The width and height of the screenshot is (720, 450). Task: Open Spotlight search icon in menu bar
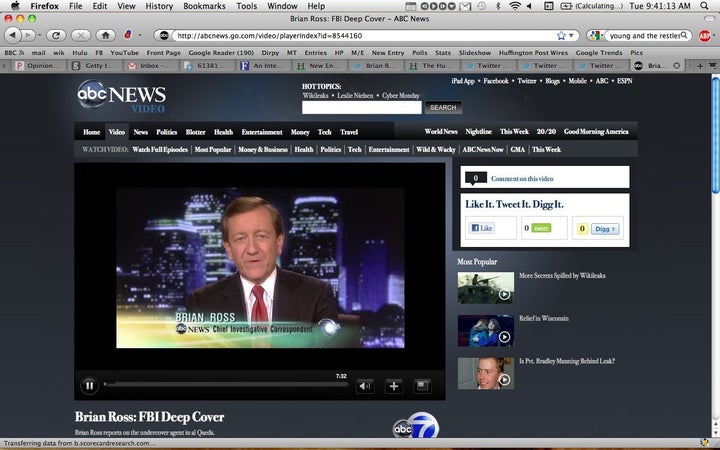point(704,6)
